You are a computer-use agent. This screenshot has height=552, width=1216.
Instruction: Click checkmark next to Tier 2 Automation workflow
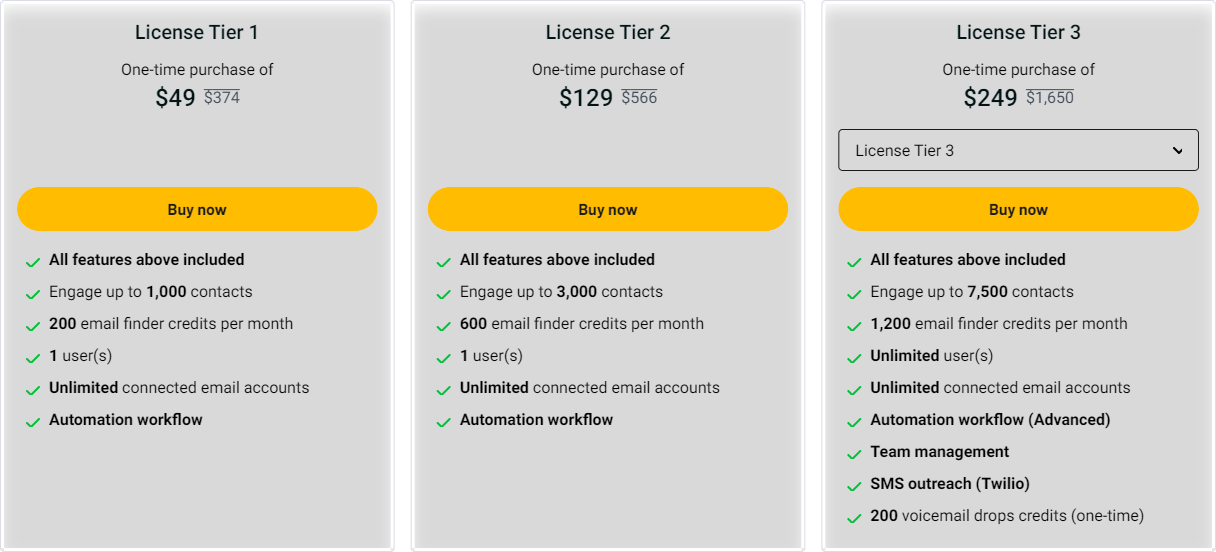pos(443,422)
